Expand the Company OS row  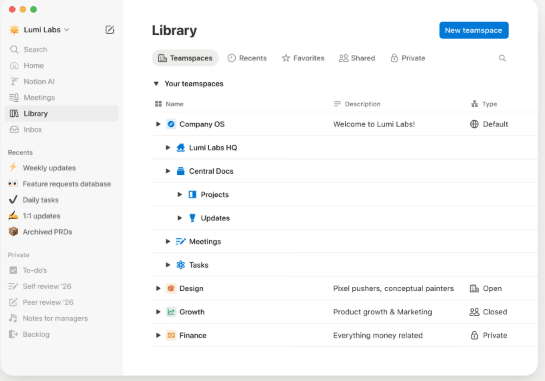(x=158, y=124)
